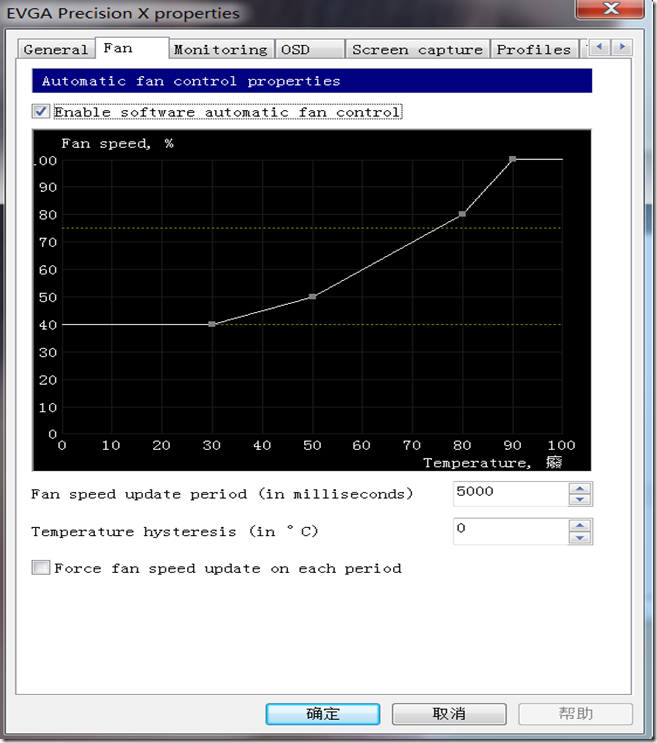The width and height of the screenshot is (657, 743).
Task: Switch to Screen capture tab
Action: [417, 49]
